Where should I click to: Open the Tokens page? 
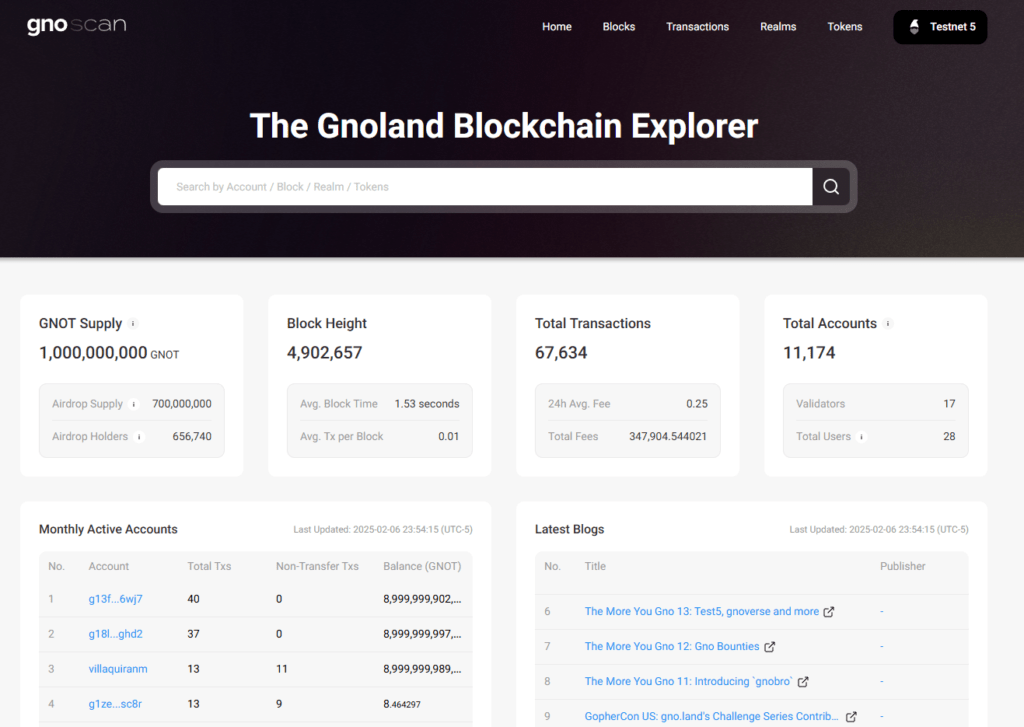[x=844, y=27]
